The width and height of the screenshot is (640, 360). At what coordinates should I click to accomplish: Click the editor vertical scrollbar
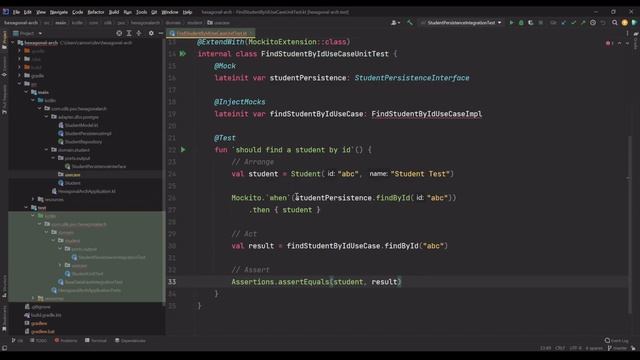pos(630,224)
